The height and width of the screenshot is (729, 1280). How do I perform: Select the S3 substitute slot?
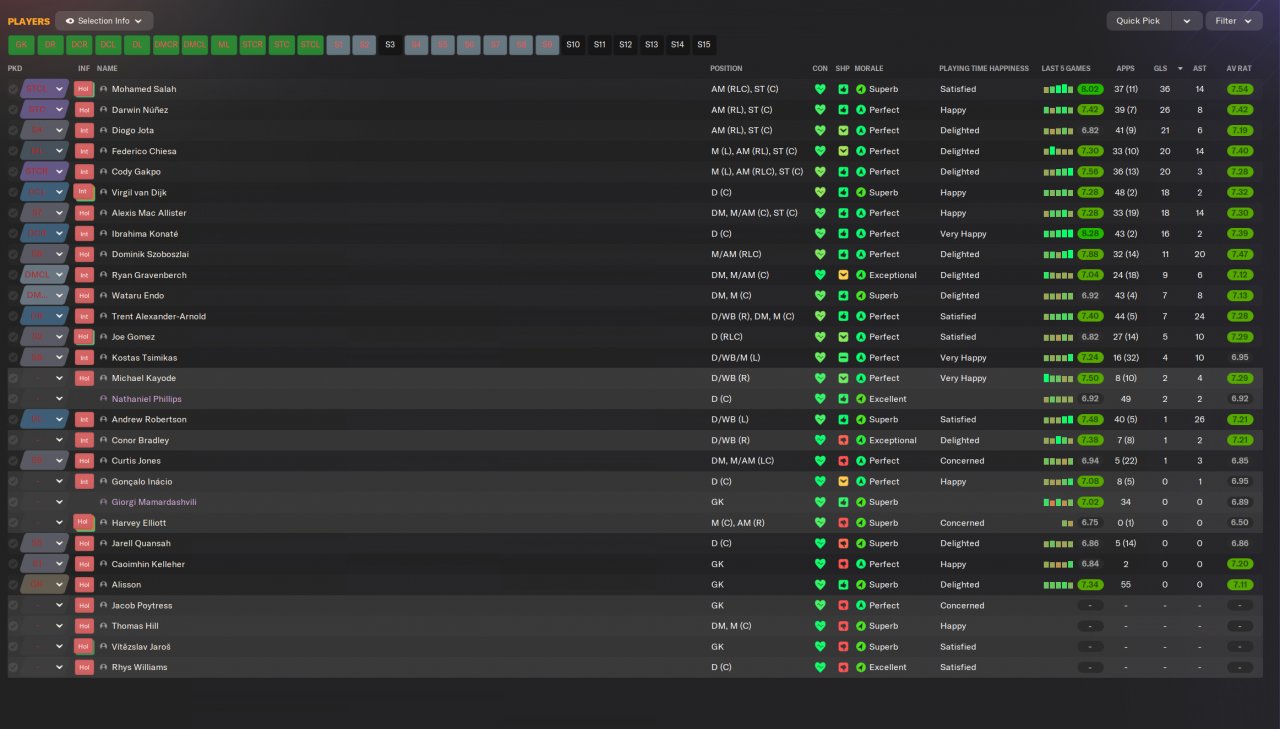(390, 45)
